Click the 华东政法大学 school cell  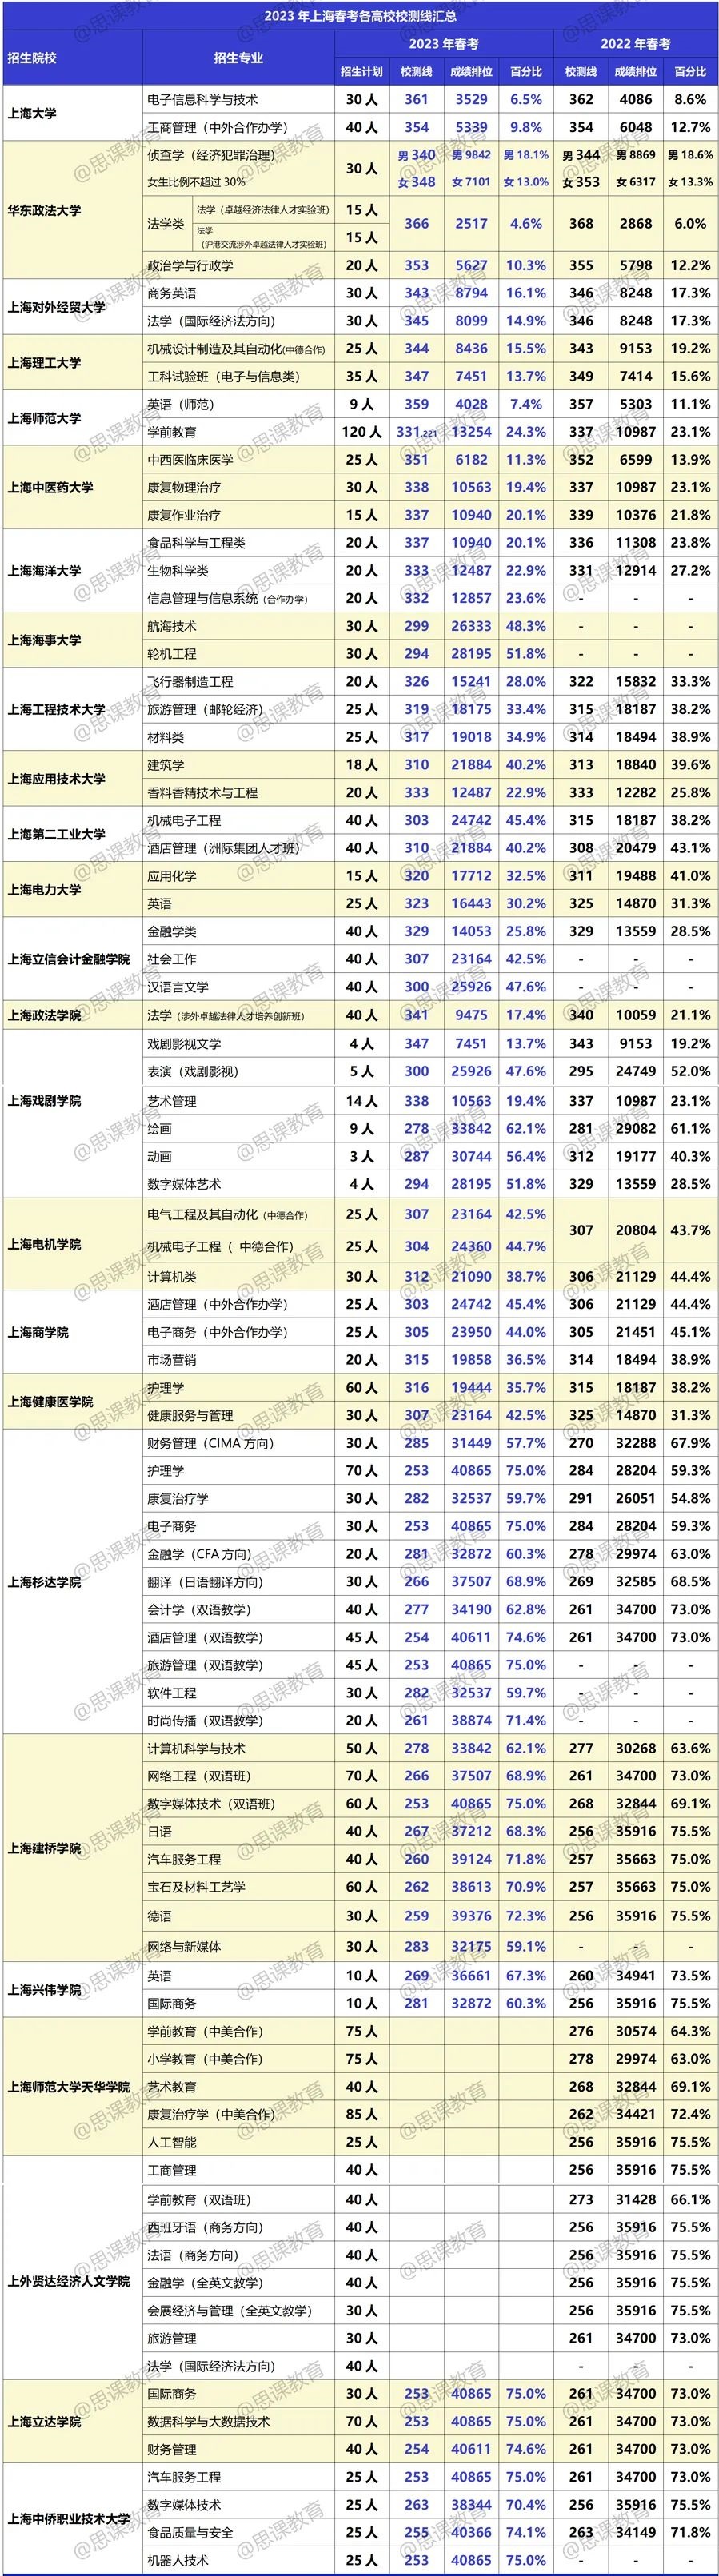pos(44,210)
